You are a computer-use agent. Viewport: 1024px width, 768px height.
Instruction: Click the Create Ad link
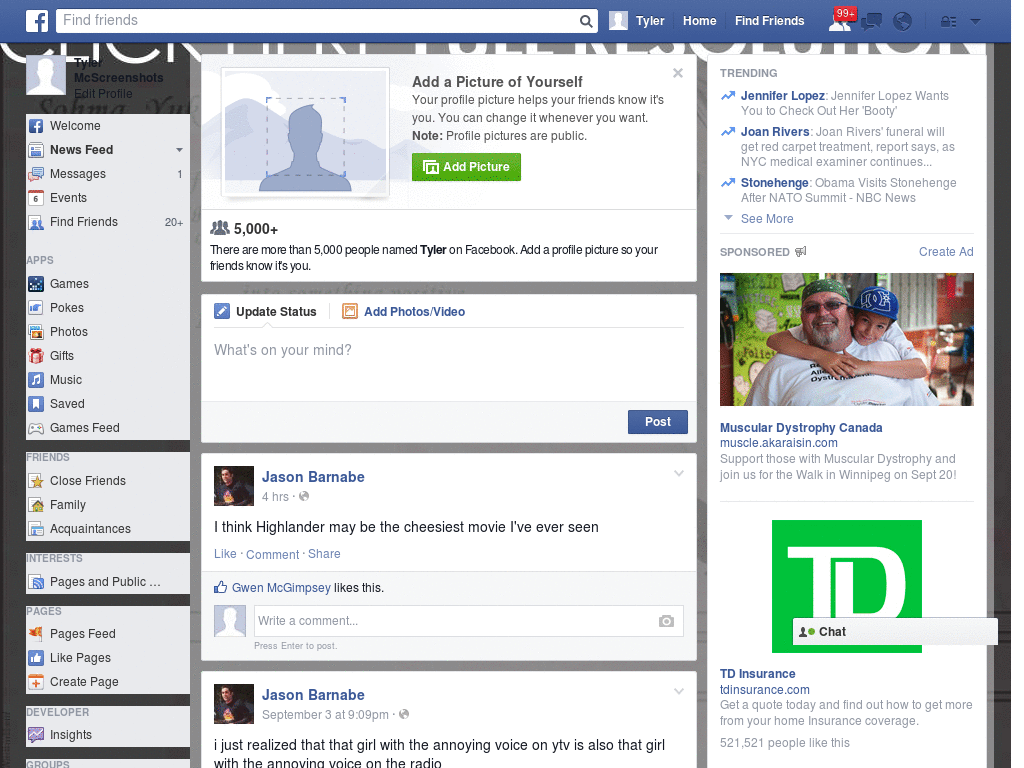(x=946, y=252)
